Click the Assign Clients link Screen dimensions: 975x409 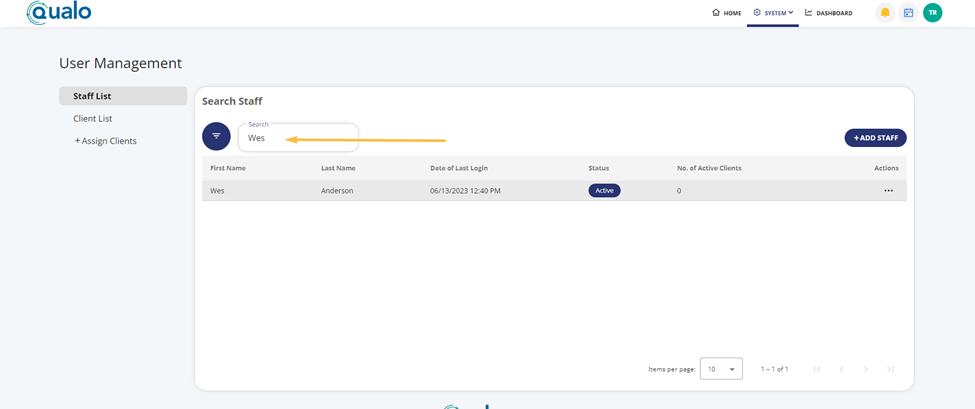tap(106, 141)
